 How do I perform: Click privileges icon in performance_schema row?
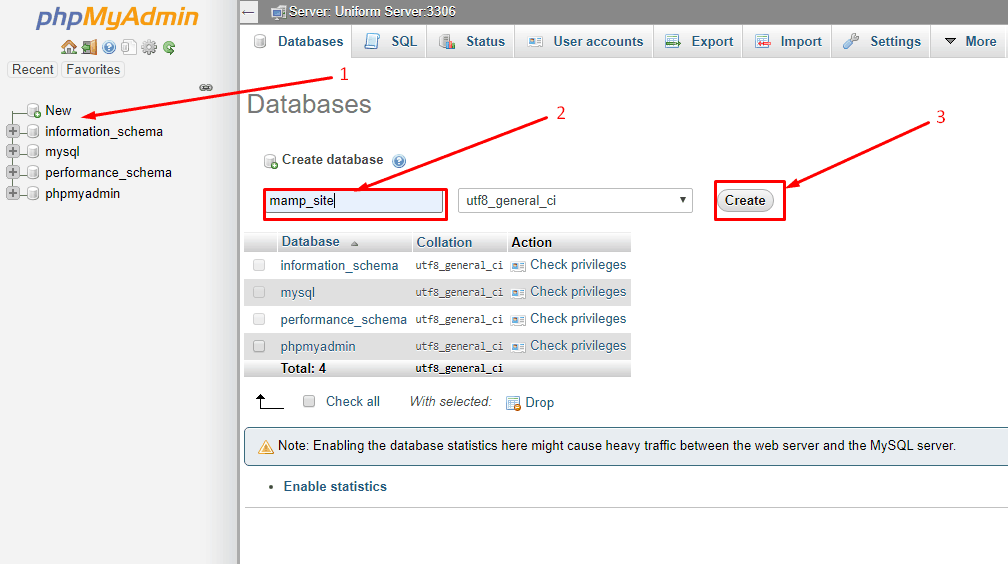(518, 320)
